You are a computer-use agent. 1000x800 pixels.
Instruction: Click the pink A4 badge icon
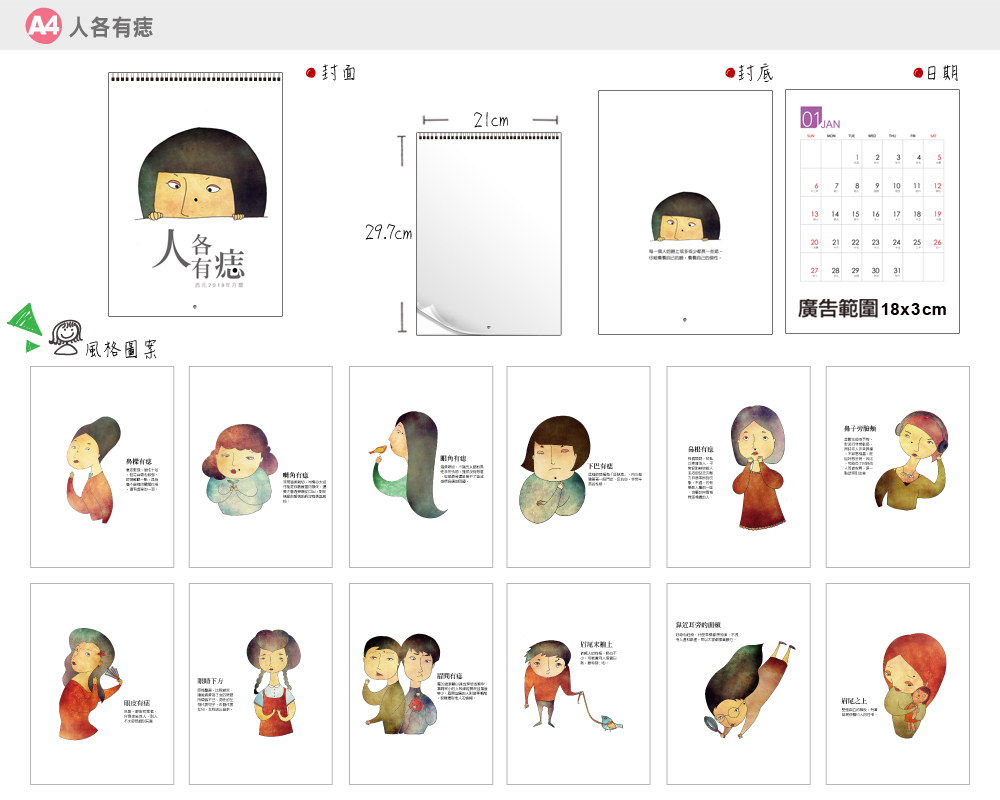pos(44,27)
